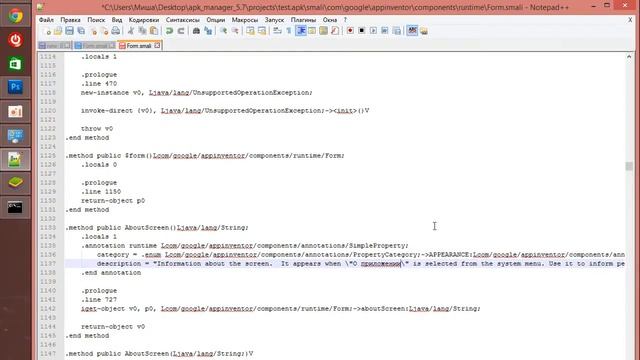Close document with menu bar X
640x360 pixels.
(x=630, y=20)
